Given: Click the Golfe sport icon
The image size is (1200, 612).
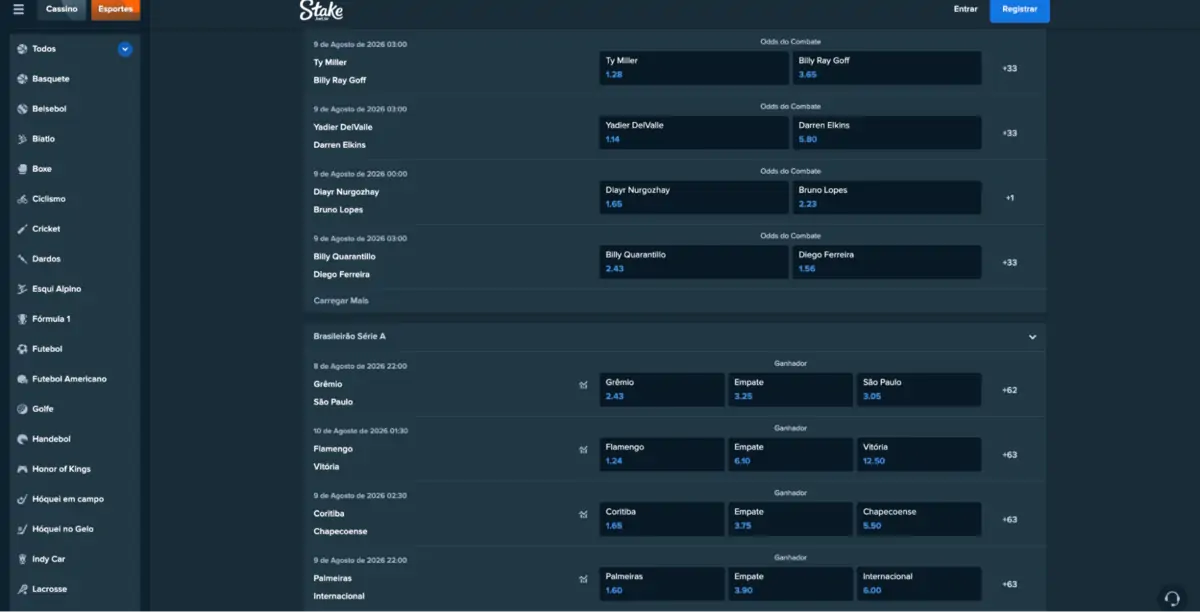Looking at the screenshot, I should (22, 409).
